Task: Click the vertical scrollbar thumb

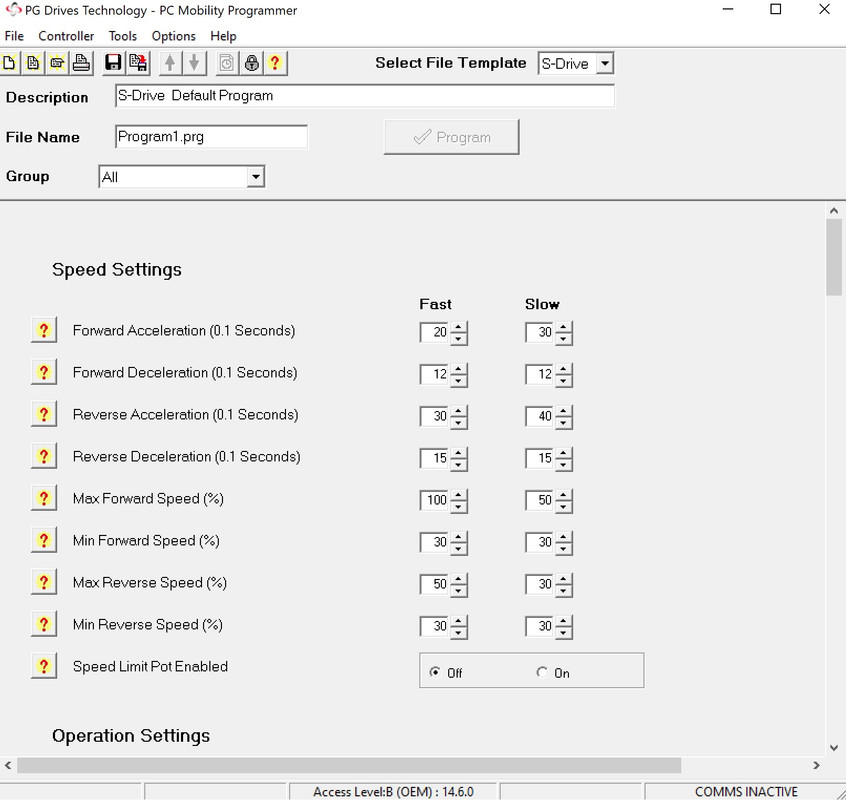Action: 834,257
